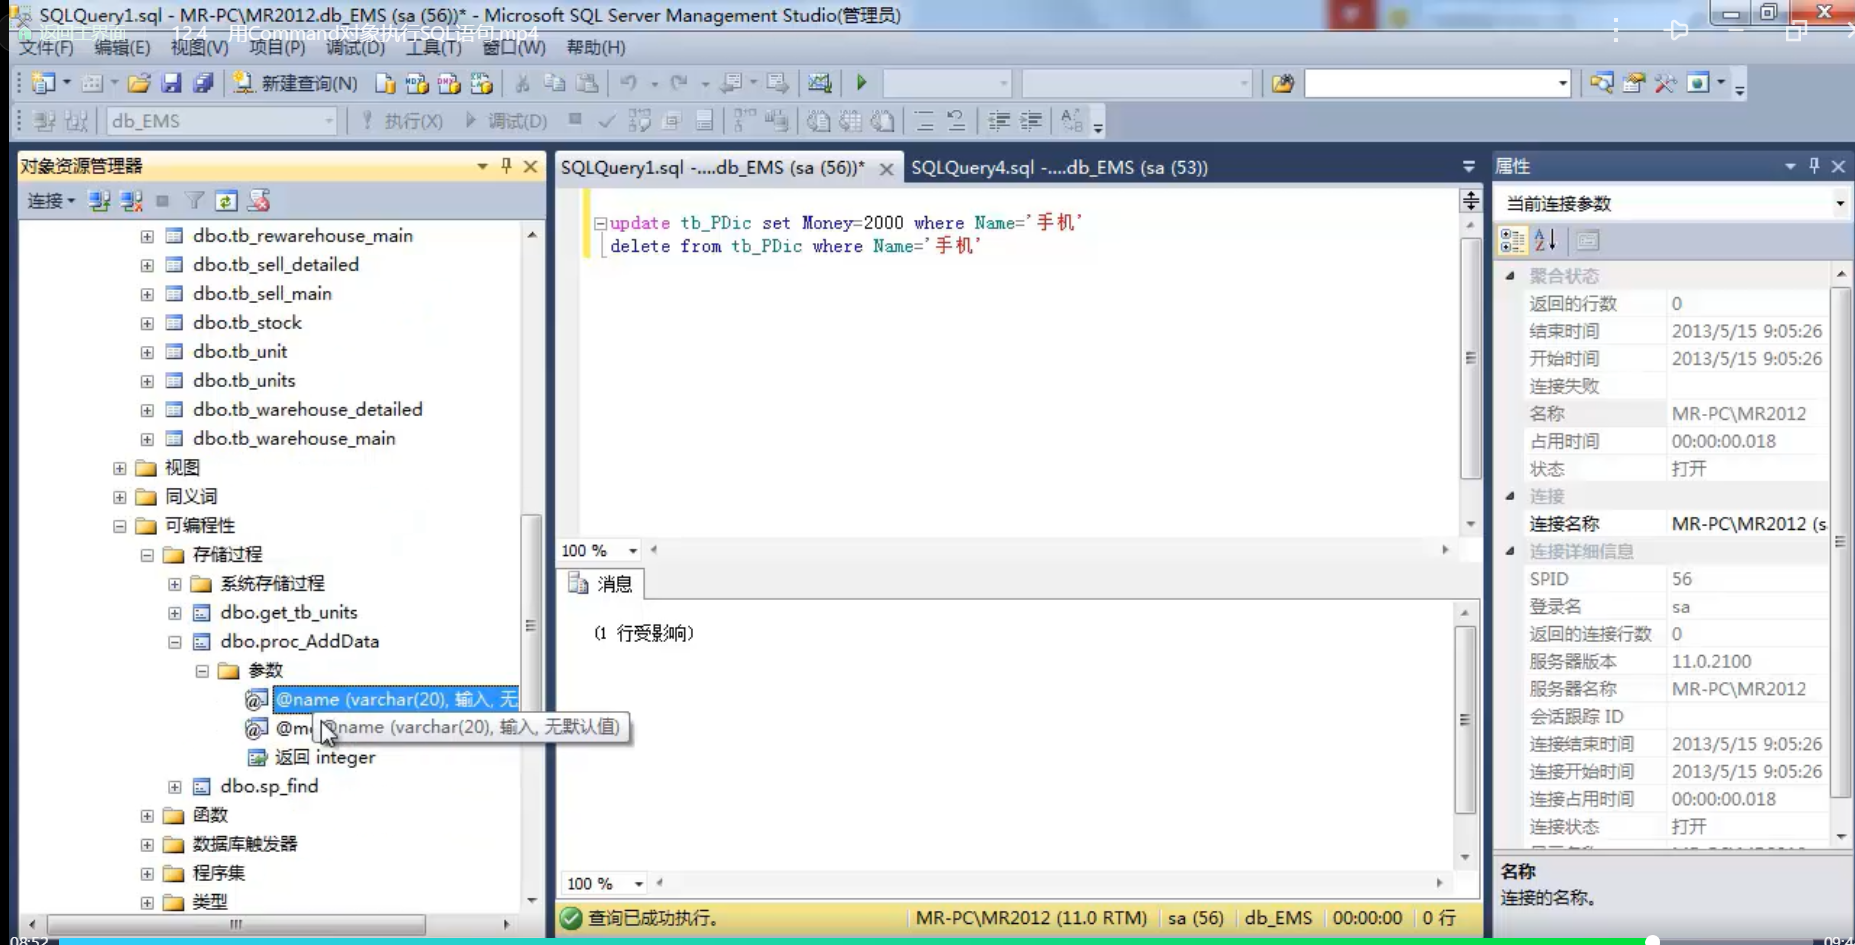Click the Comment Out Lines icon
1855x945 pixels.
(924, 121)
